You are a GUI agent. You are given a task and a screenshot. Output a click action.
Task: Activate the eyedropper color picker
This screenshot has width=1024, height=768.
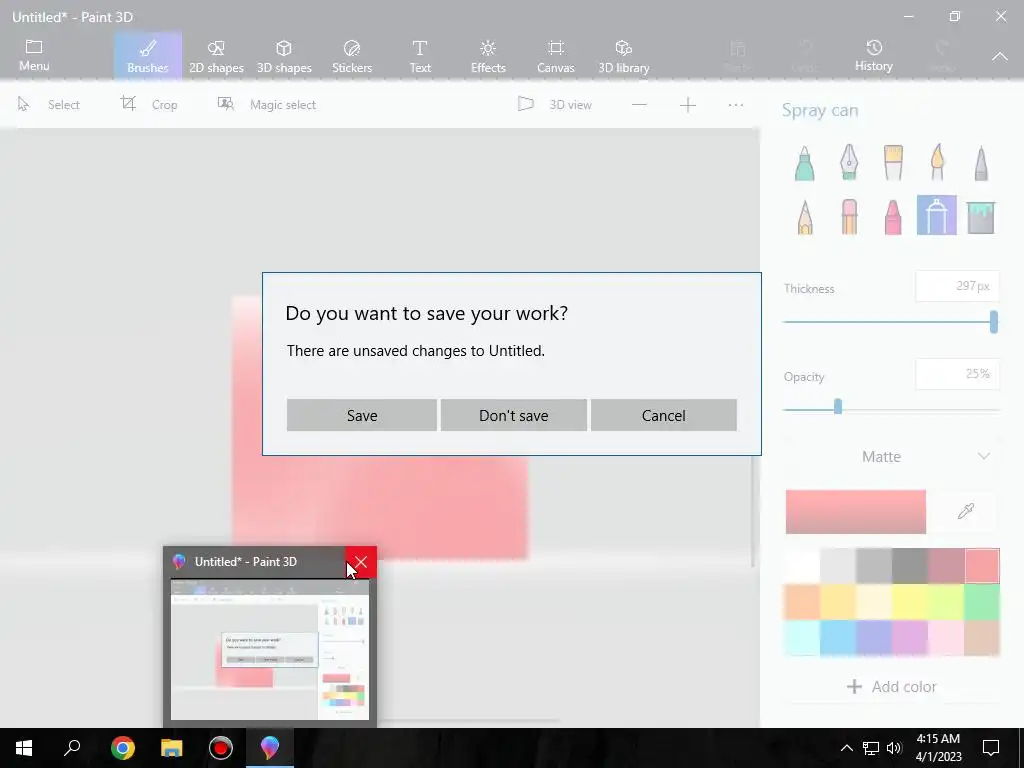(x=966, y=511)
